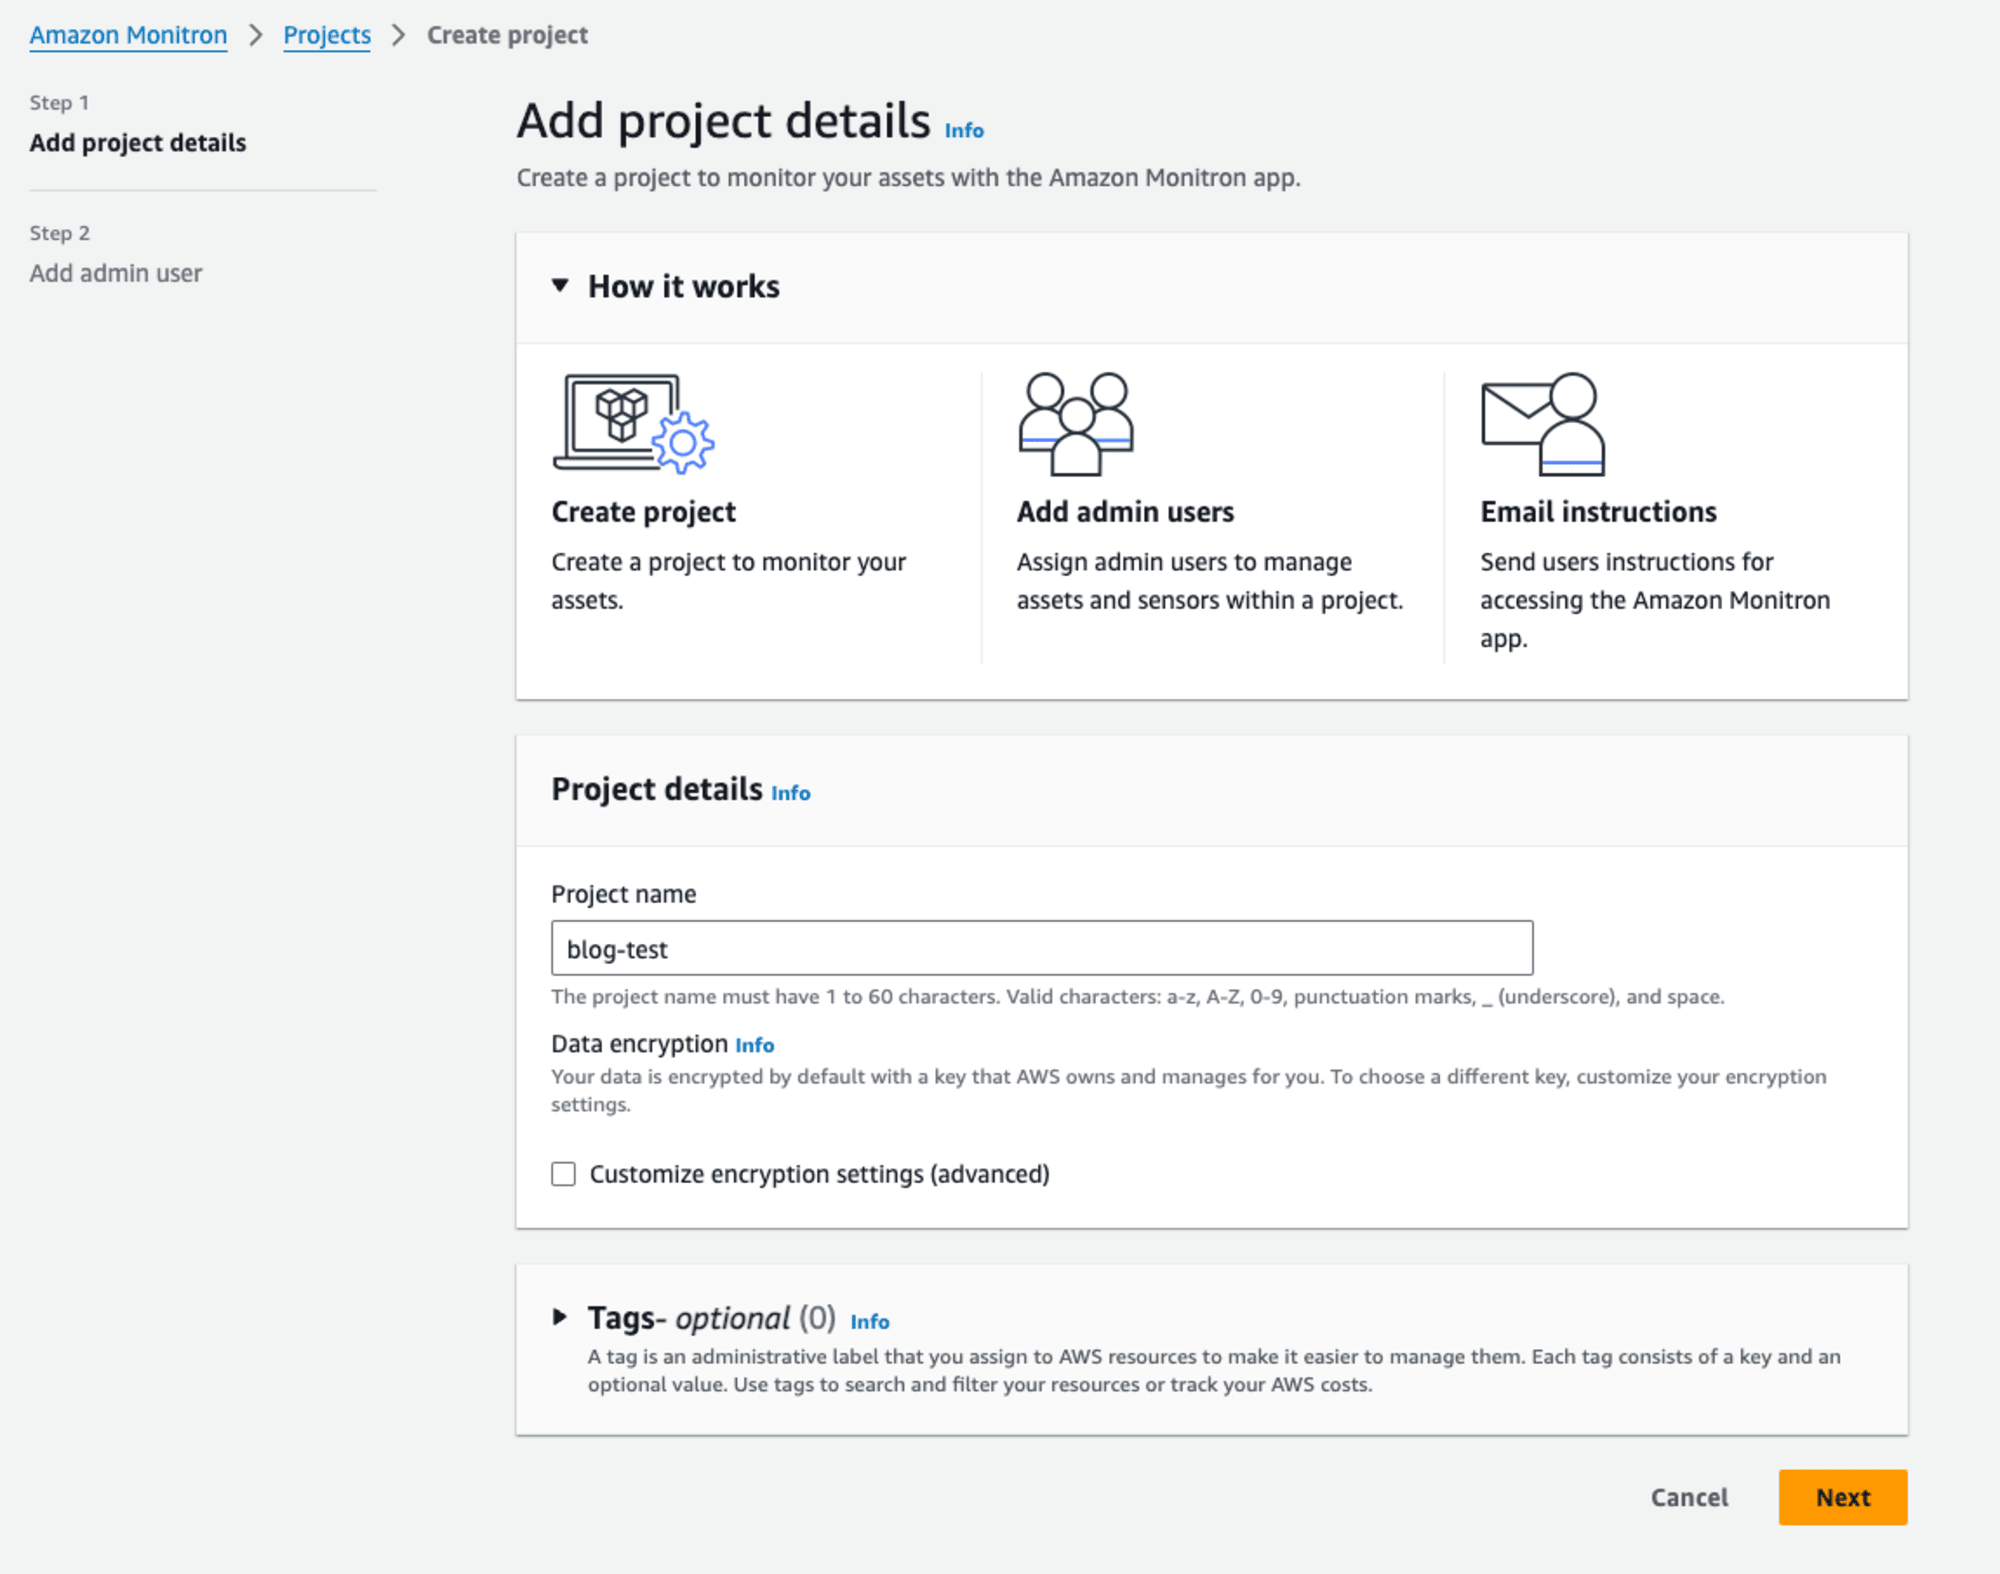Click the Project name label
Image resolution: width=2000 pixels, height=1574 pixels.
pos(624,894)
